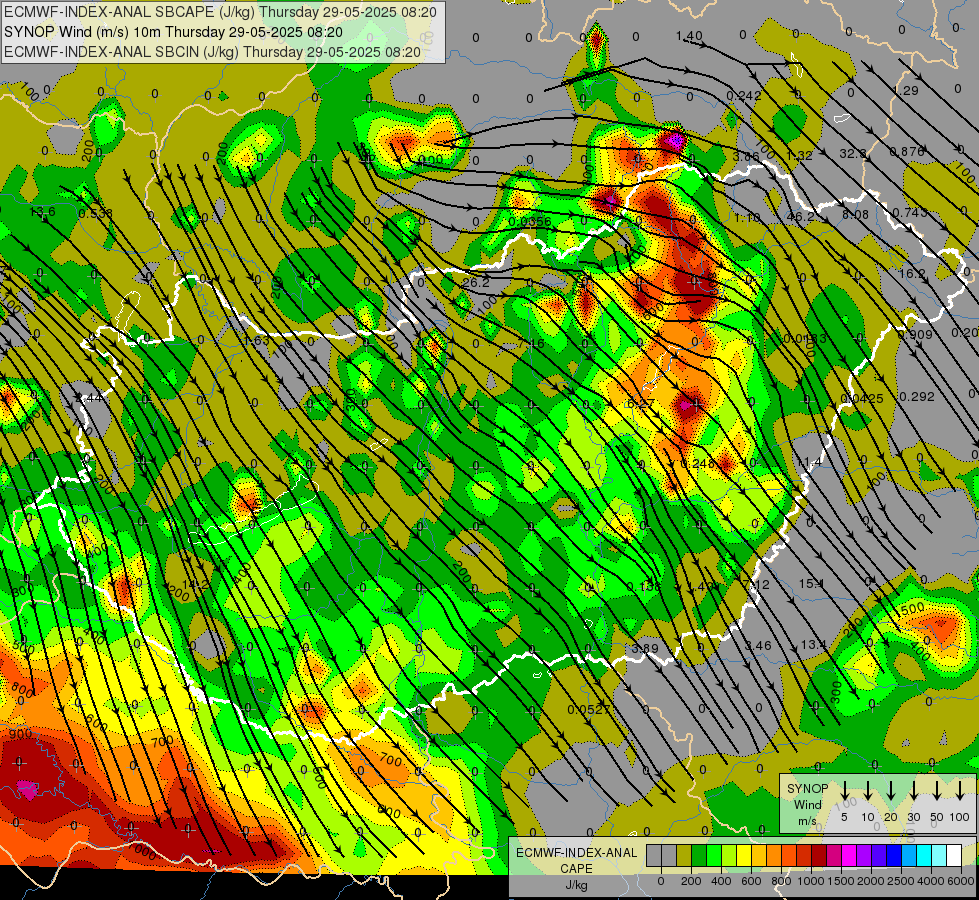Click the 3.46 value on the map
This screenshot has height=900, width=979.
coord(759,646)
